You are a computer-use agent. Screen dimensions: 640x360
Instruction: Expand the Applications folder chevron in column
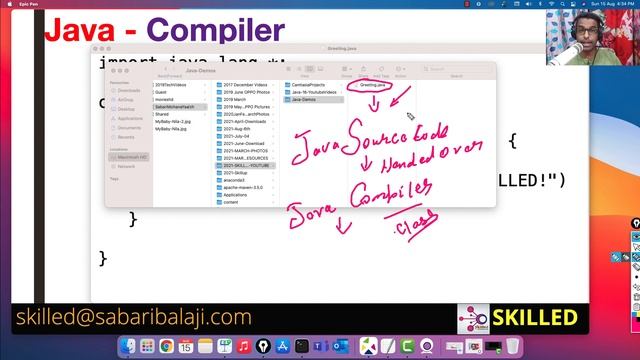pyautogui.click(x=273, y=195)
